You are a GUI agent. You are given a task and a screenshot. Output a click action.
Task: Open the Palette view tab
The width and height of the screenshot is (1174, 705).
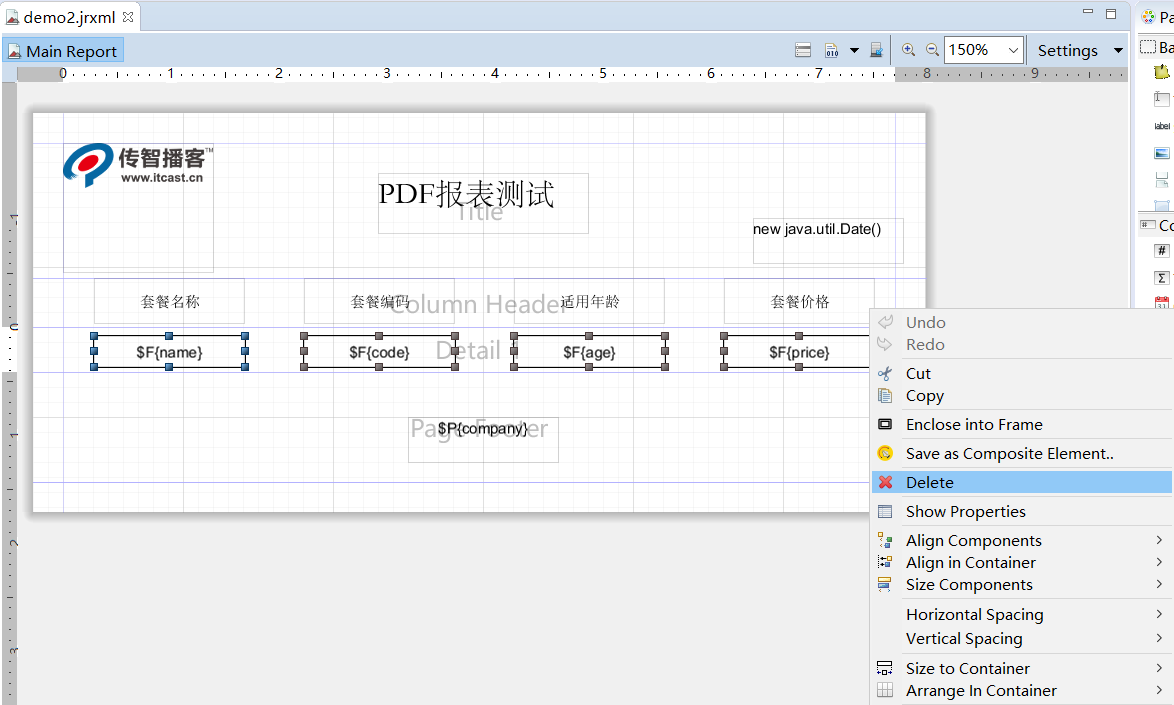point(1156,16)
